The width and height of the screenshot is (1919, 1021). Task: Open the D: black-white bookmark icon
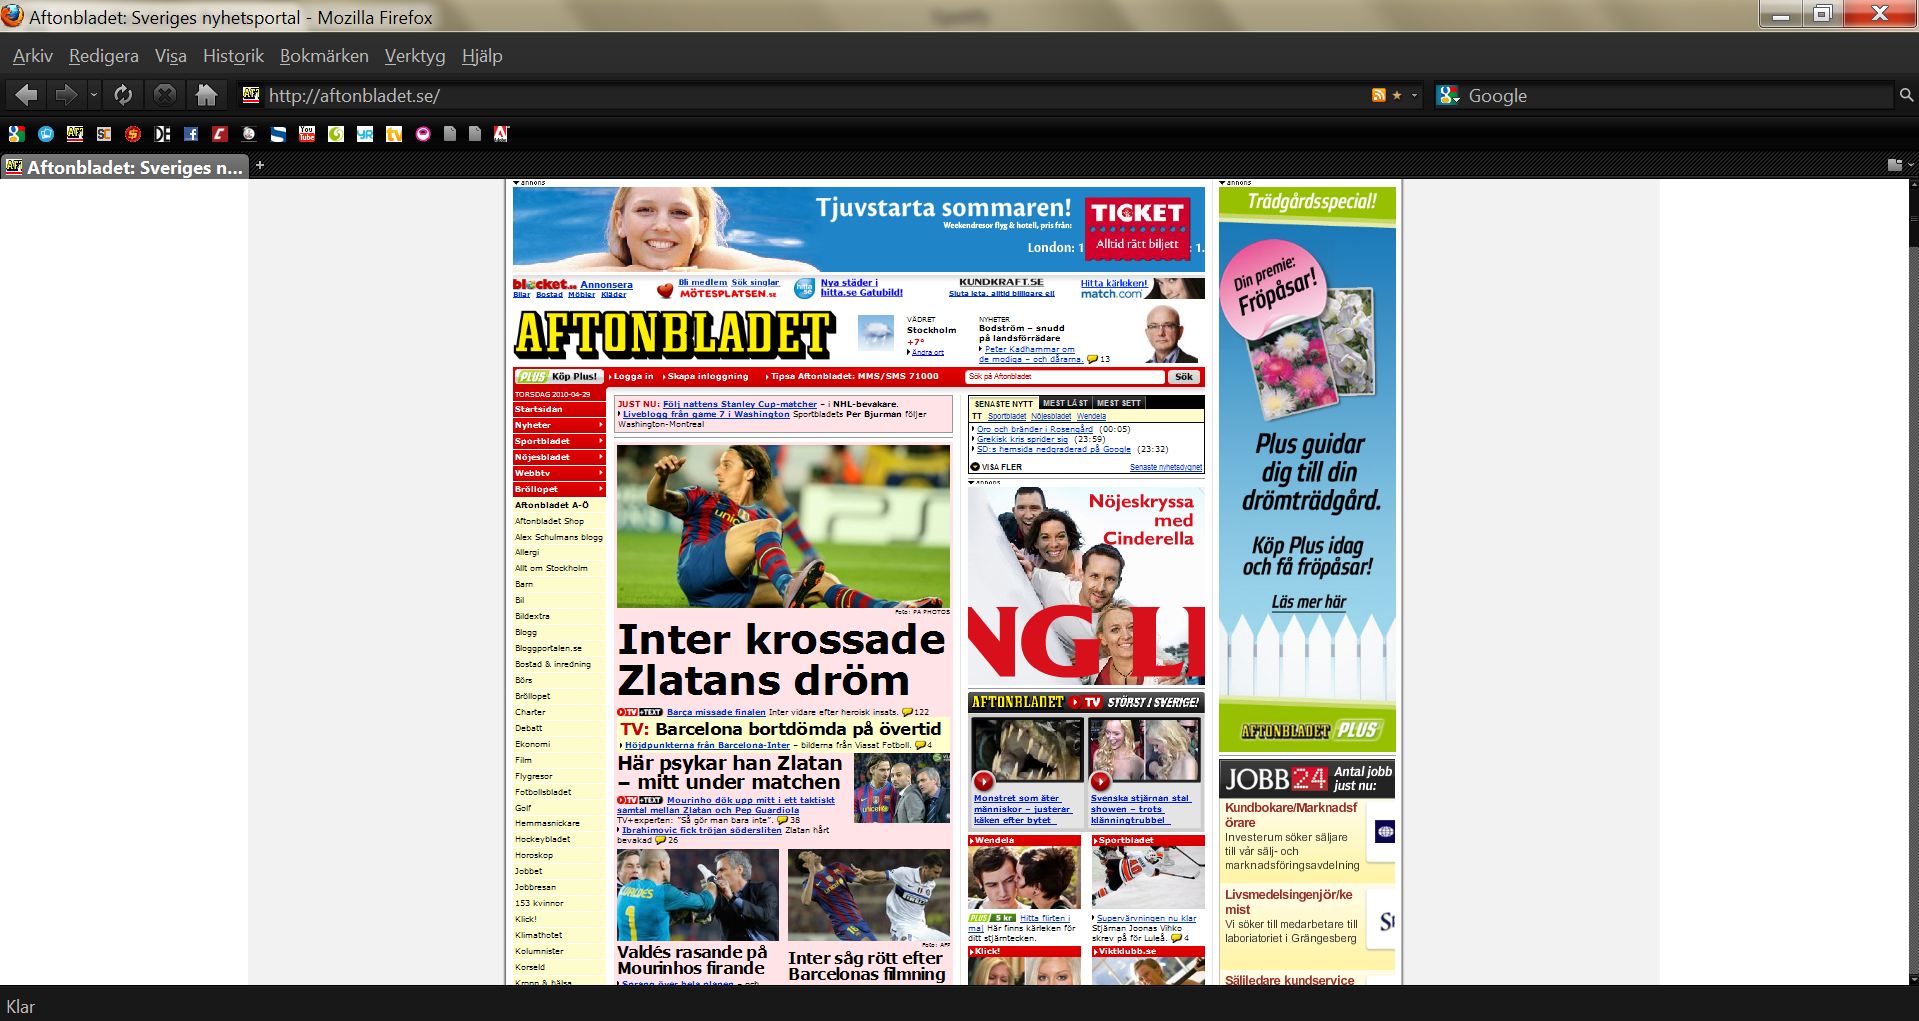click(x=162, y=133)
